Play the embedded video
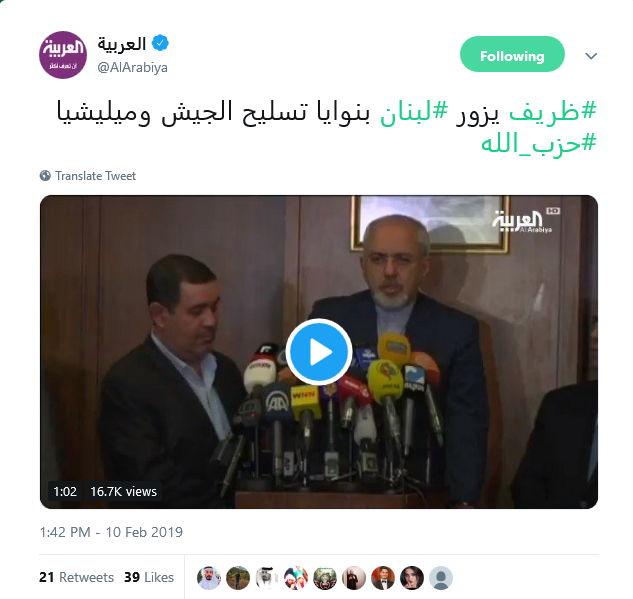This screenshot has height=599, width=633. pos(319,352)
